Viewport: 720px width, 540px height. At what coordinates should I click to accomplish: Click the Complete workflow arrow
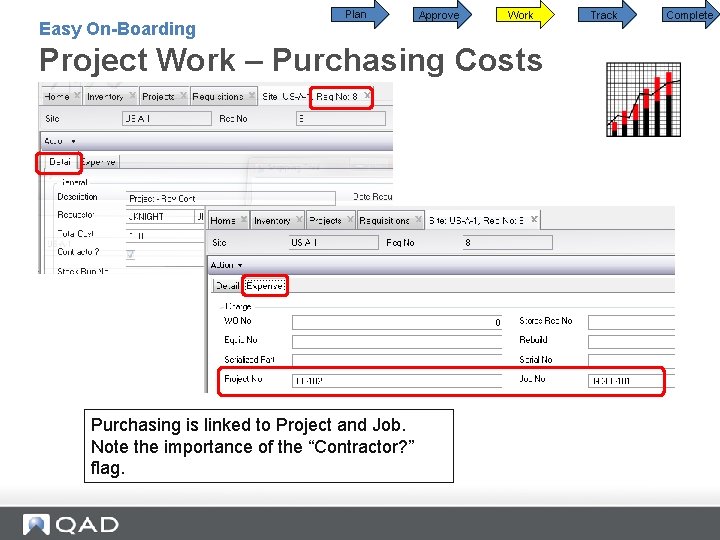[x=691, y=15]
